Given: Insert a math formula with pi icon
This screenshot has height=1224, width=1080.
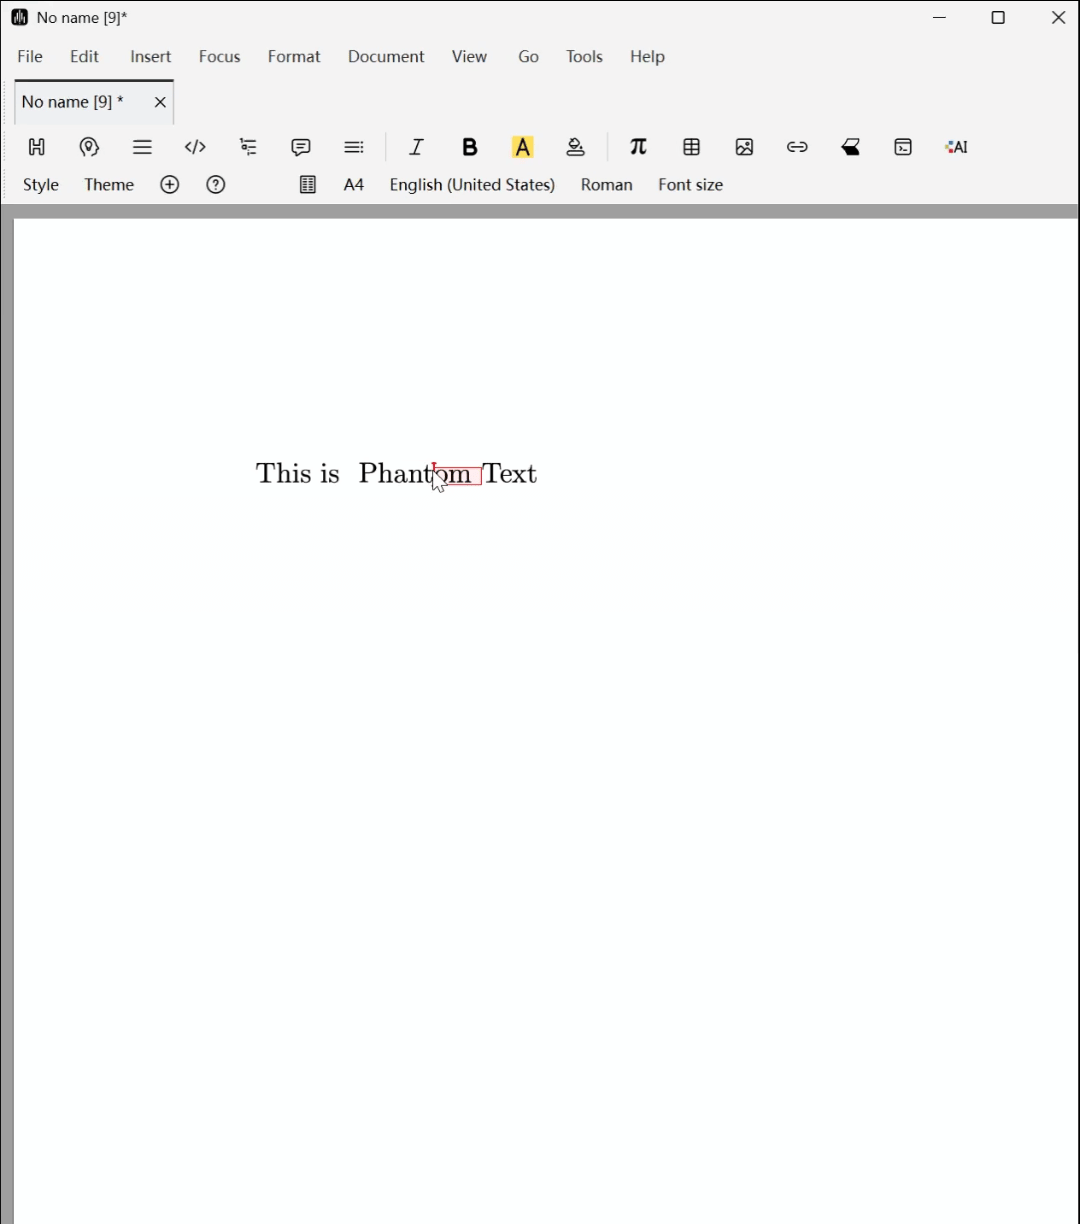Looking at the screenshot, I should point(638,147).
